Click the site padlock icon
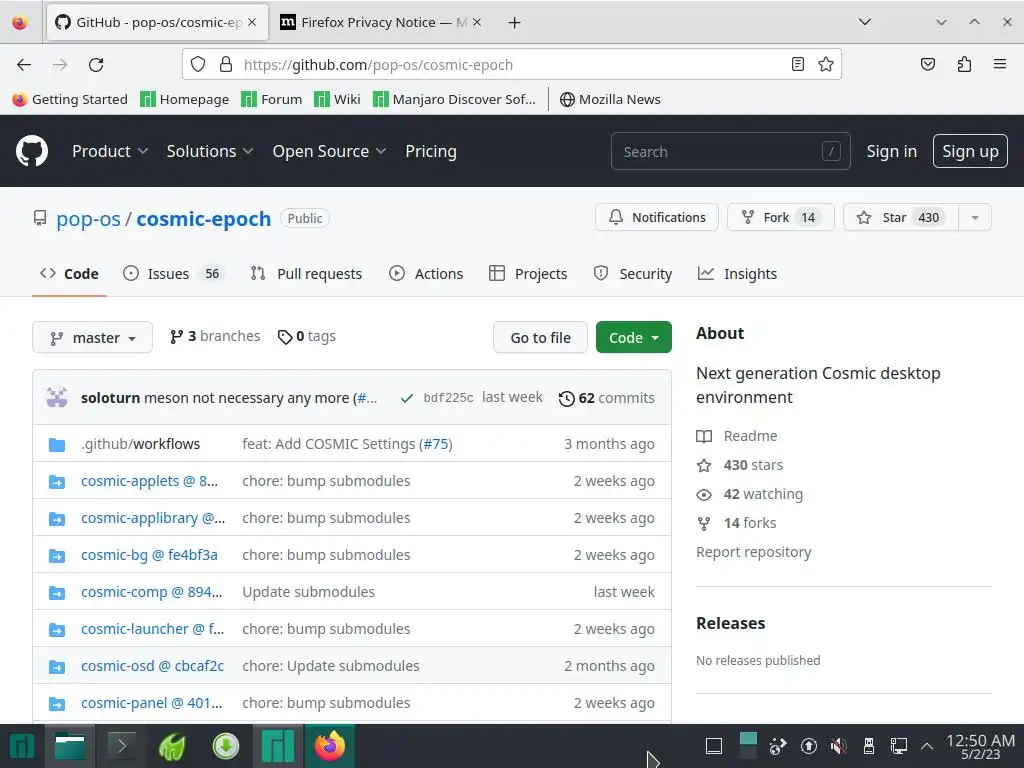The width and height of the screenshot is (1024, 768). (226, 64)
